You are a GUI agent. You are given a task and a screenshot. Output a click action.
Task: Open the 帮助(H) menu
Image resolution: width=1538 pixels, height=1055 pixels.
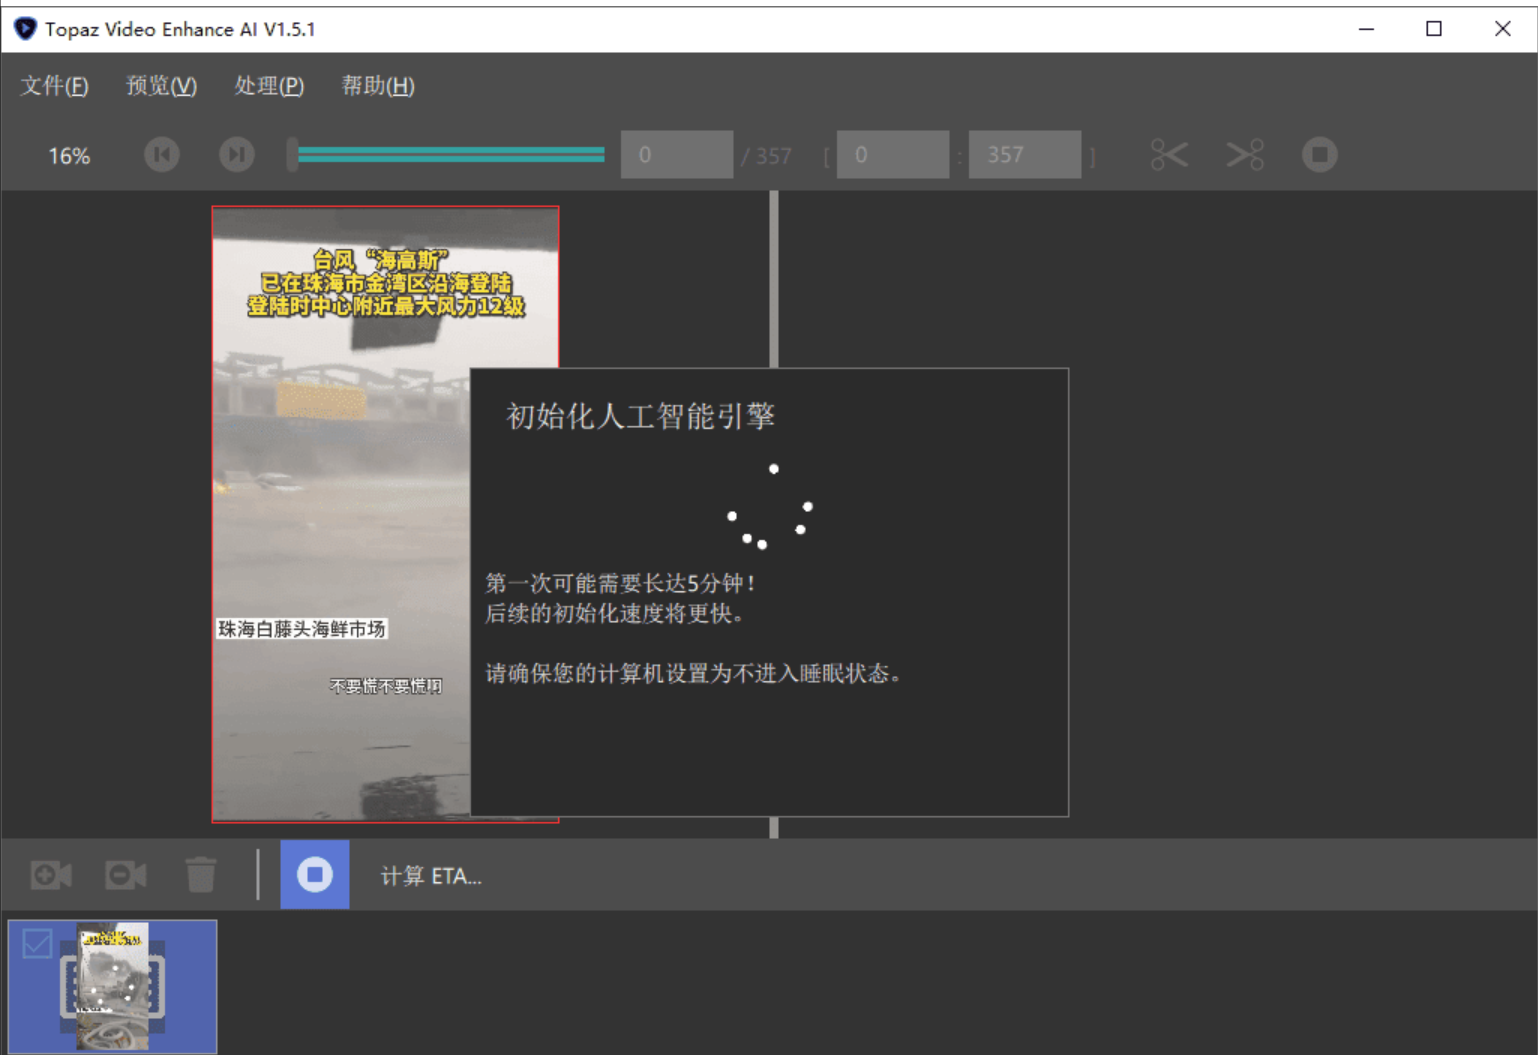[x=378, y=86]
